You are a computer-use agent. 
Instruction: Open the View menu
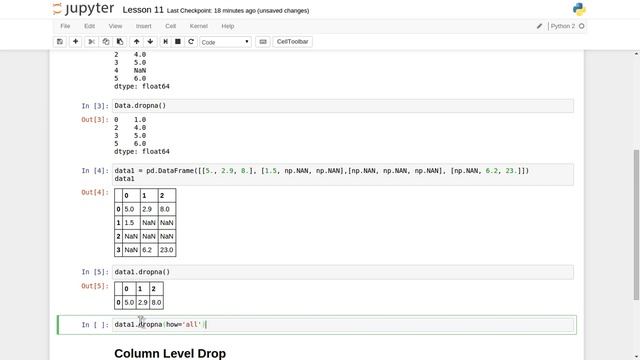[x=116, y=26]
